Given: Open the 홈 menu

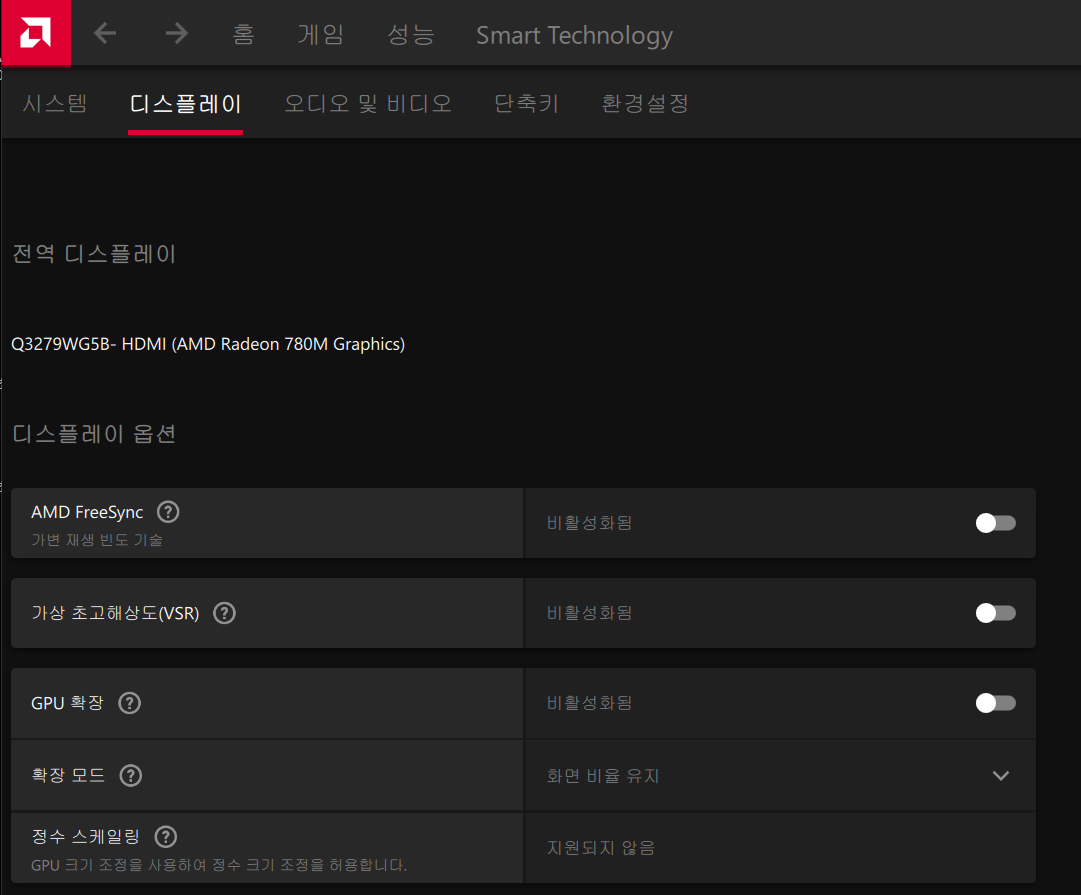Looking at the screenshot, I should [243, 34].
